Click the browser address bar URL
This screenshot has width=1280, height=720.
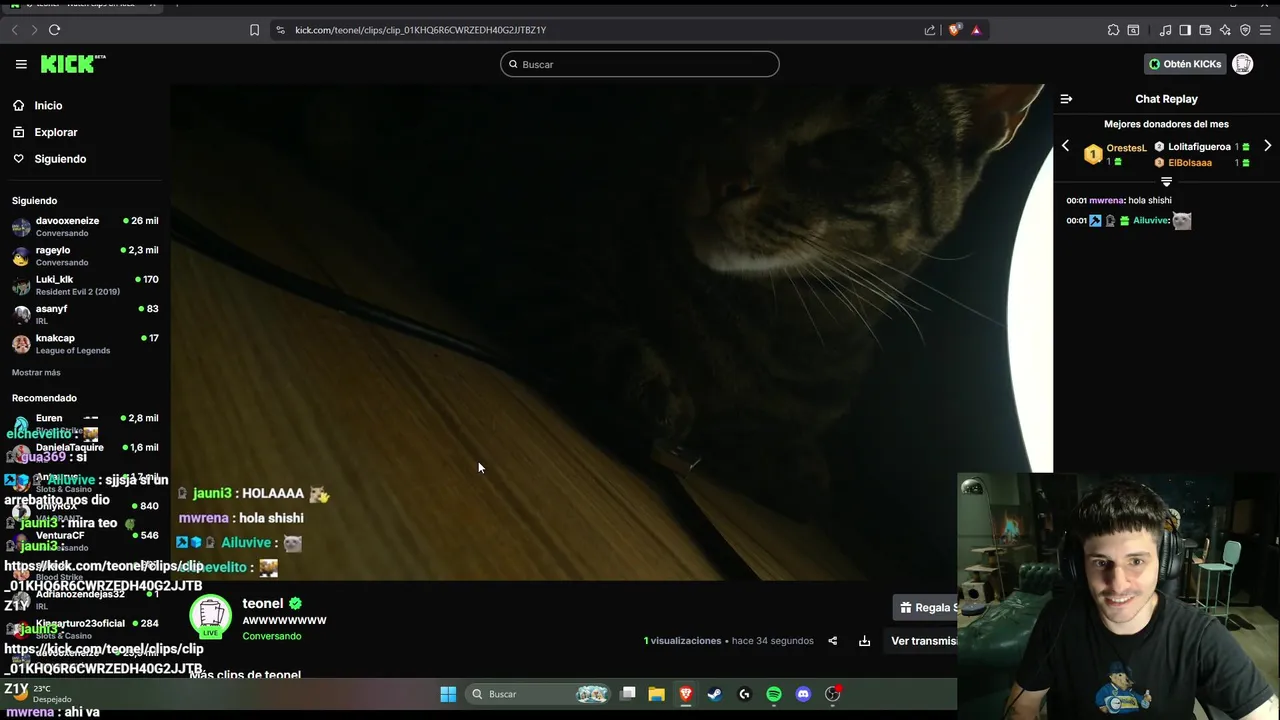click(420, 30)
